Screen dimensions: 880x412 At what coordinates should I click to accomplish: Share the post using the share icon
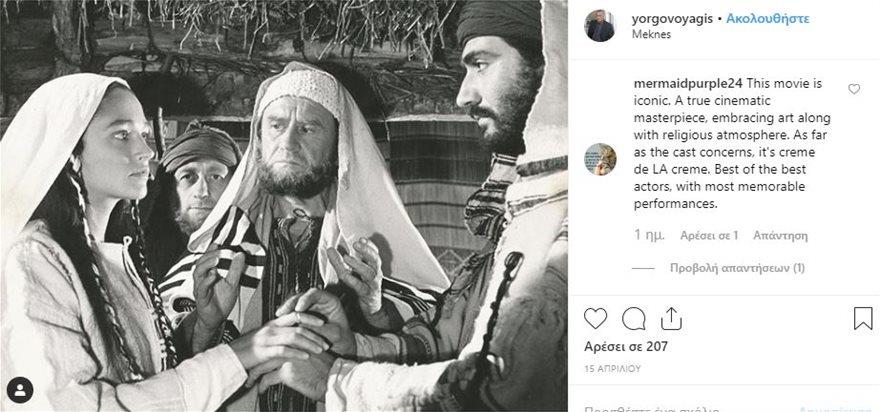pos(671,318)
